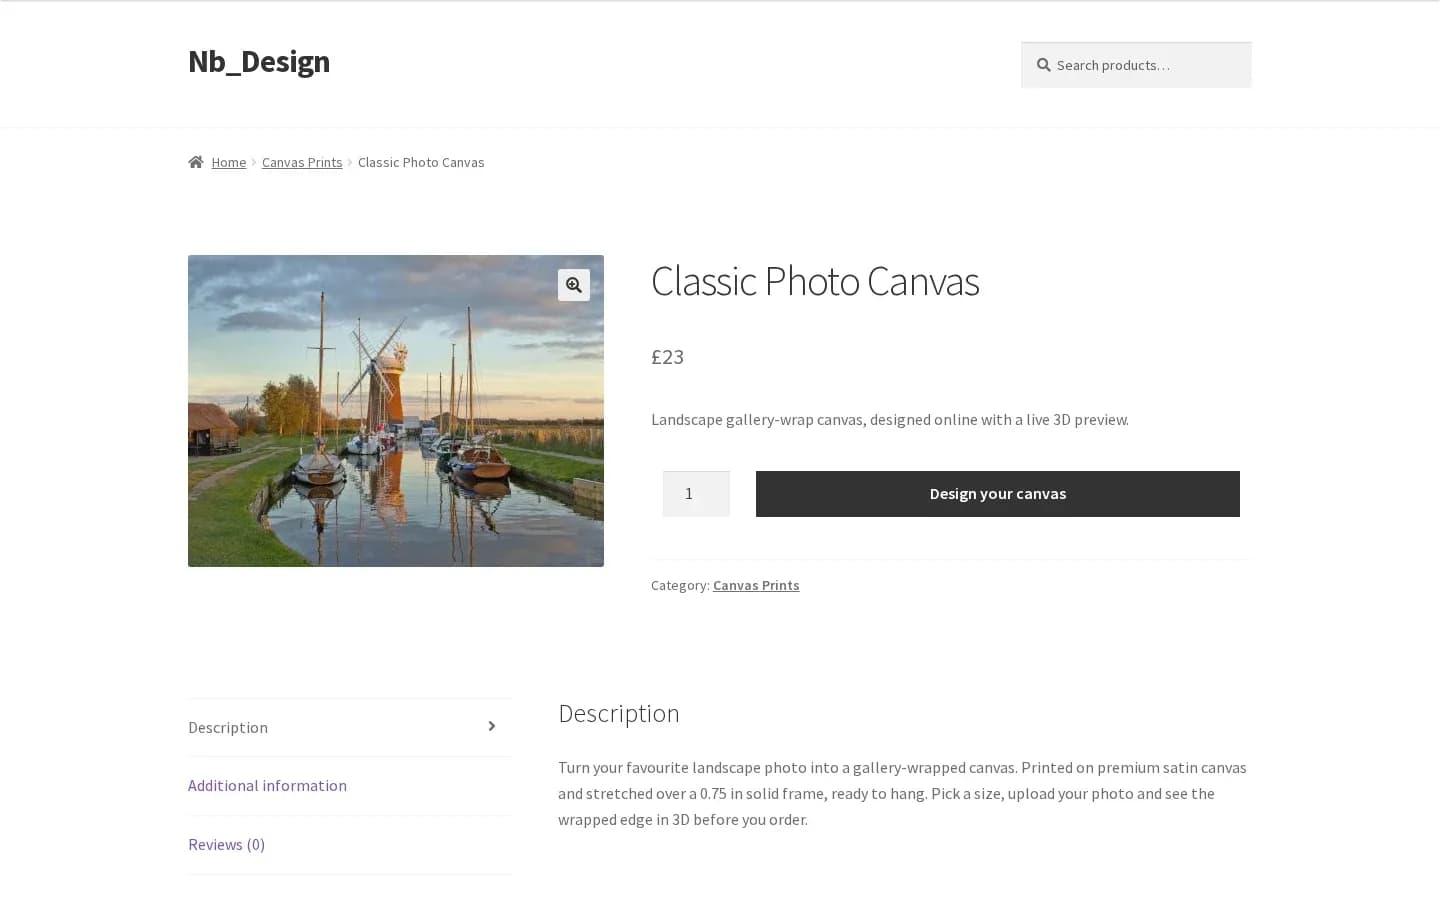The width and height of the screenshot is (1440, 900).
Task: Open the Nb_Design site title link
Action: [259, 61]
